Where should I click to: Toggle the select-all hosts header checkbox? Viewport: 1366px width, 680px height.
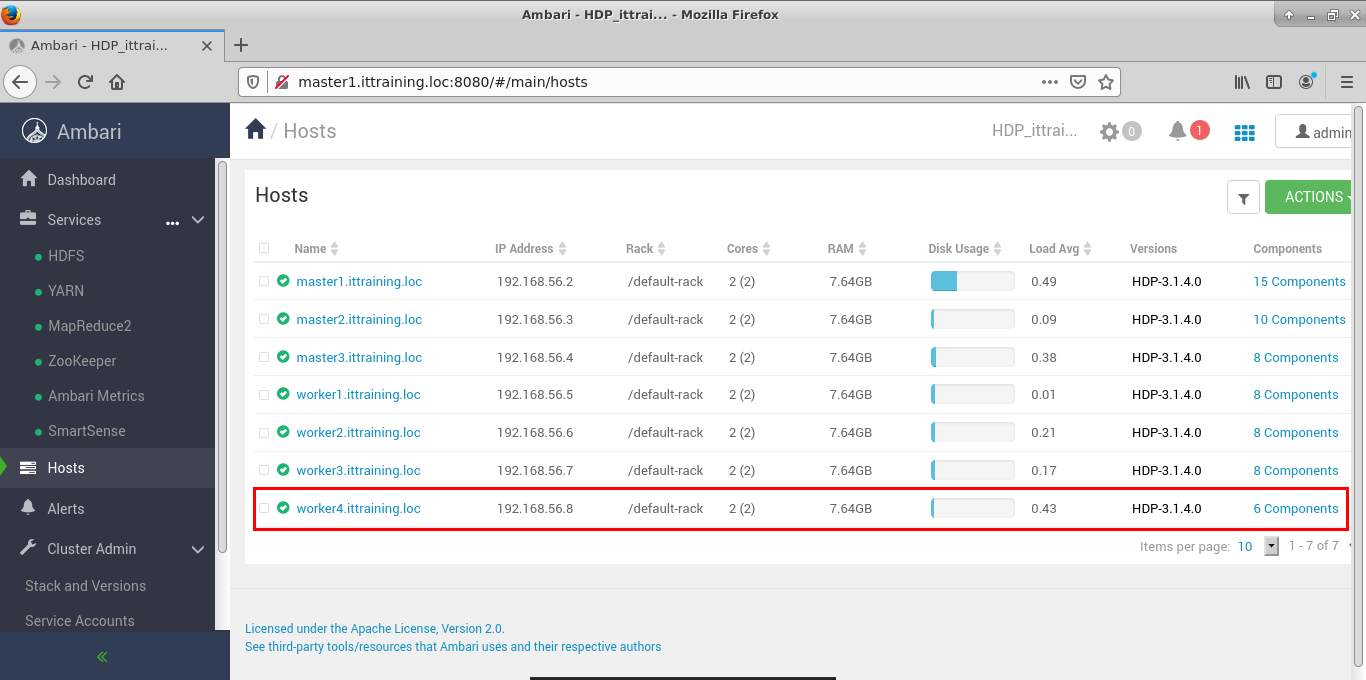[x=264, y=248]
